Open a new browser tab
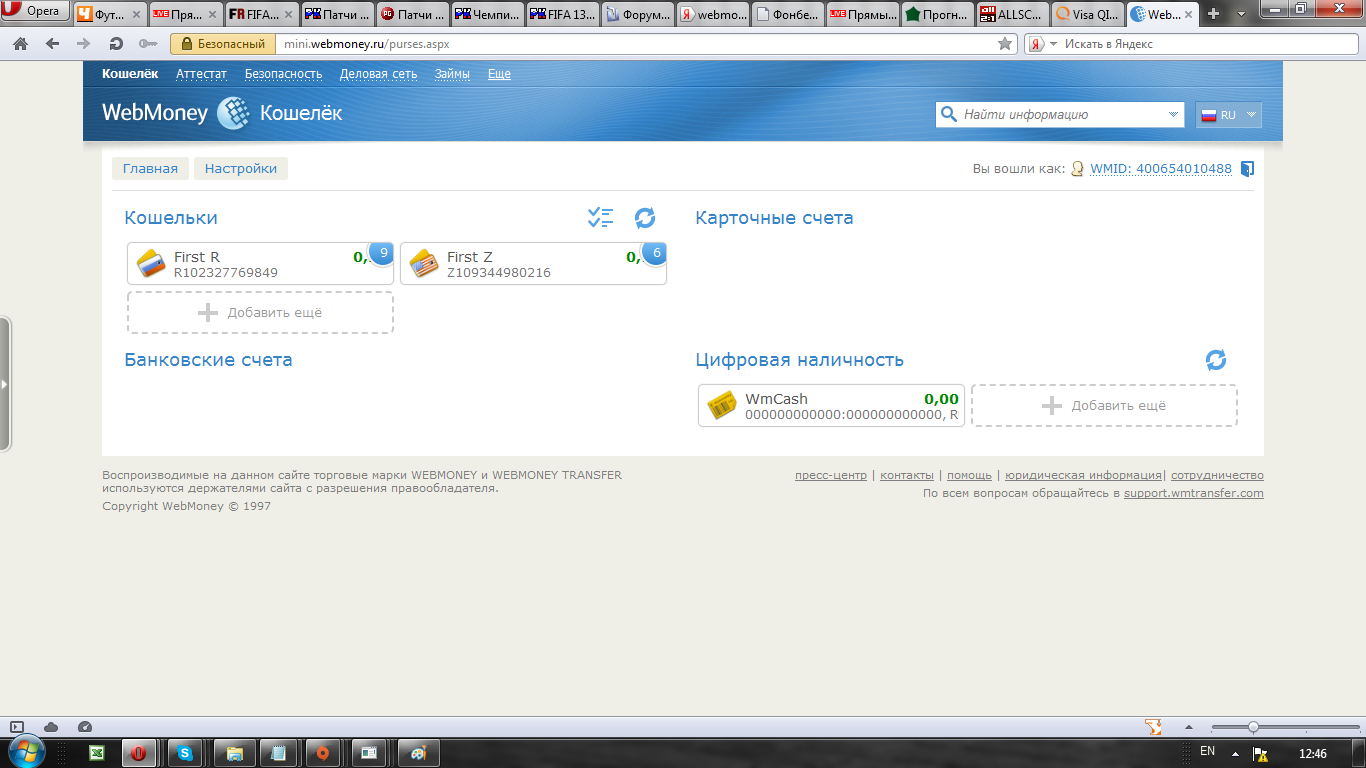The width and height of the screenshot is (1366, 768). click(1213, 14)
